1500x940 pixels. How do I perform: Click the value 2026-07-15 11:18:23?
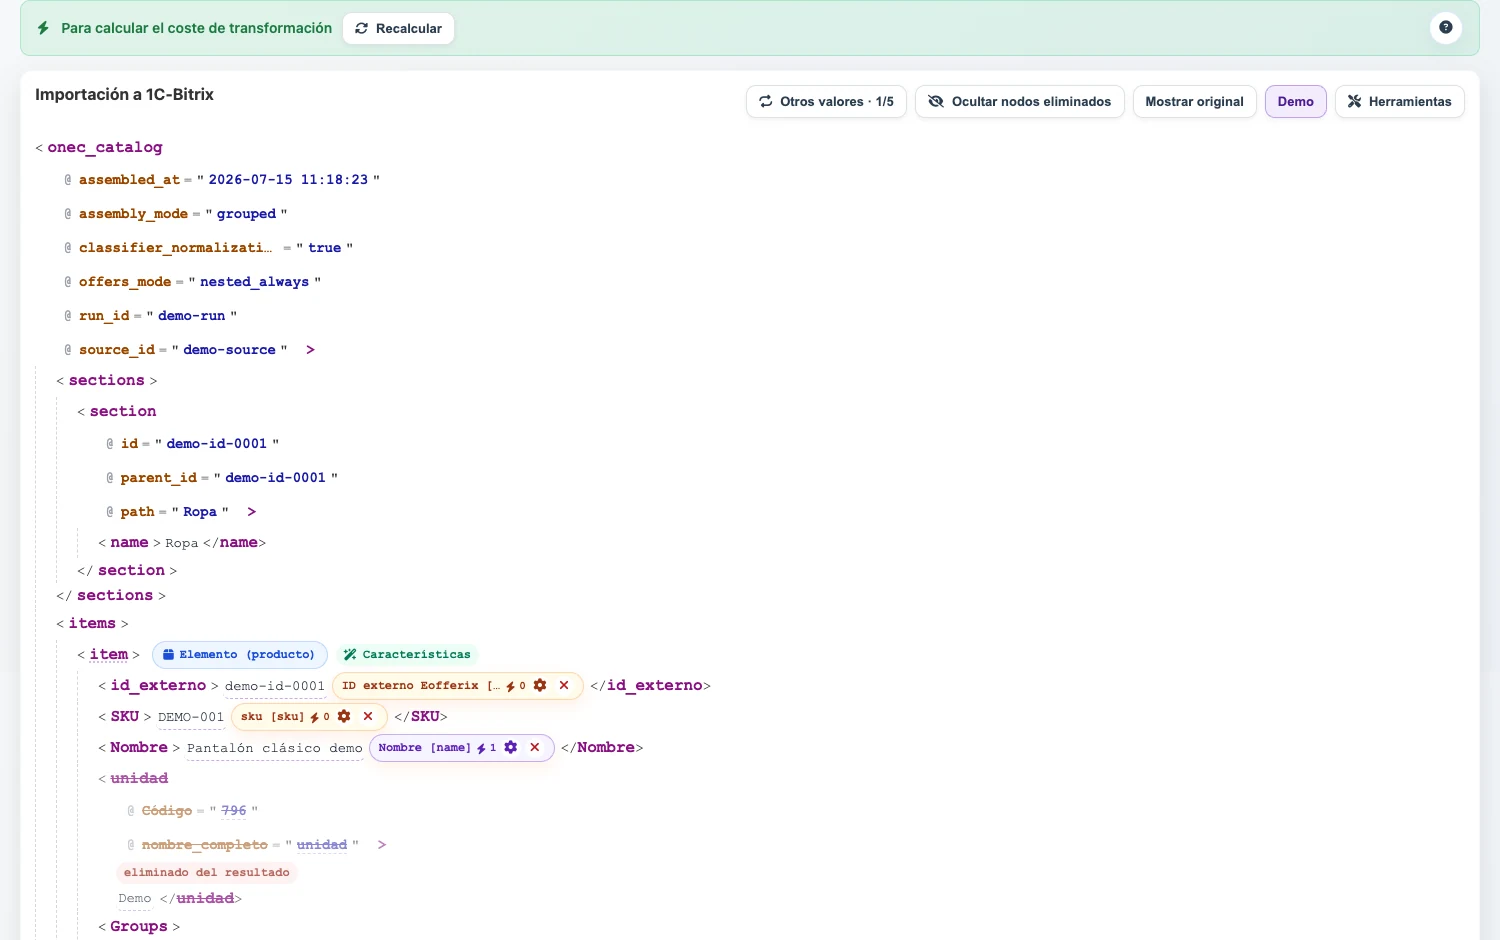pyautogui.click(x=288, y=180)
